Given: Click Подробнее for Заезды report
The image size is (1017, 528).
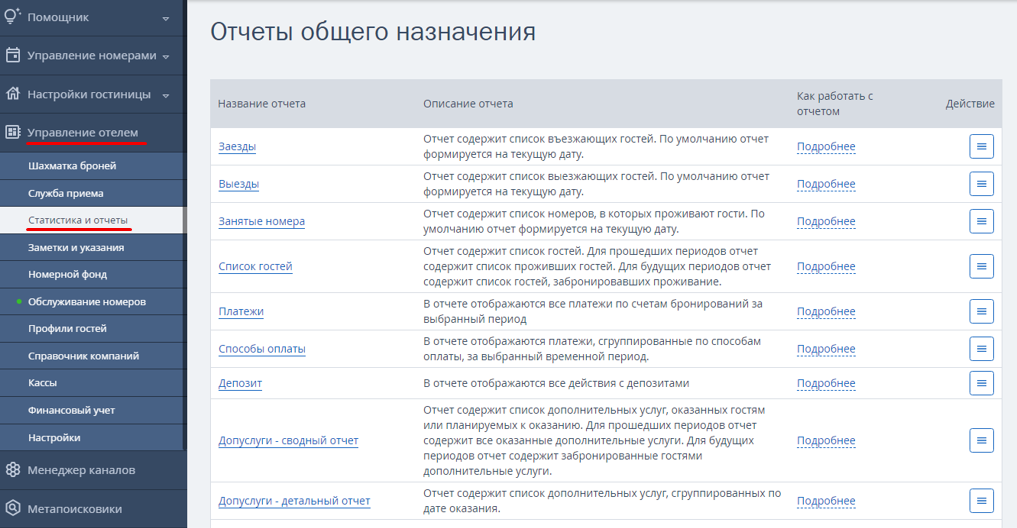Looking at the screenshot, I should pyautogui.click(x=826, y=147).
